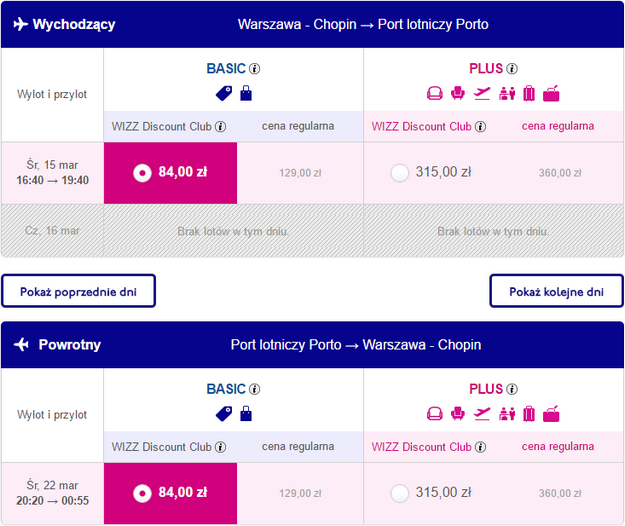The height and width of the screenshot is (526, 625).
Task: Click info icon beside outbound BASIC WIZZ Discount Club
Action: pyautogui.click(x=220, y=127)
